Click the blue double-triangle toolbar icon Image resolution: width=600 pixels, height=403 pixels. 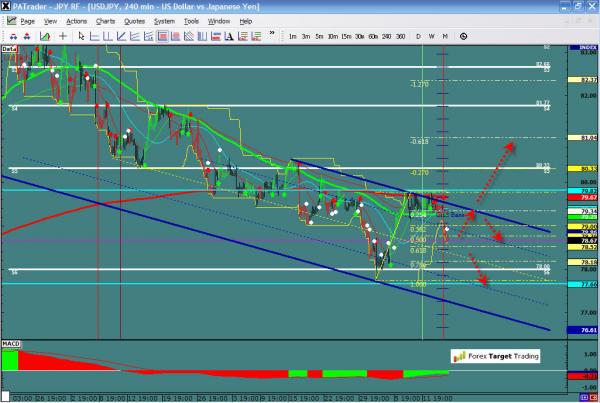[13, 36]
